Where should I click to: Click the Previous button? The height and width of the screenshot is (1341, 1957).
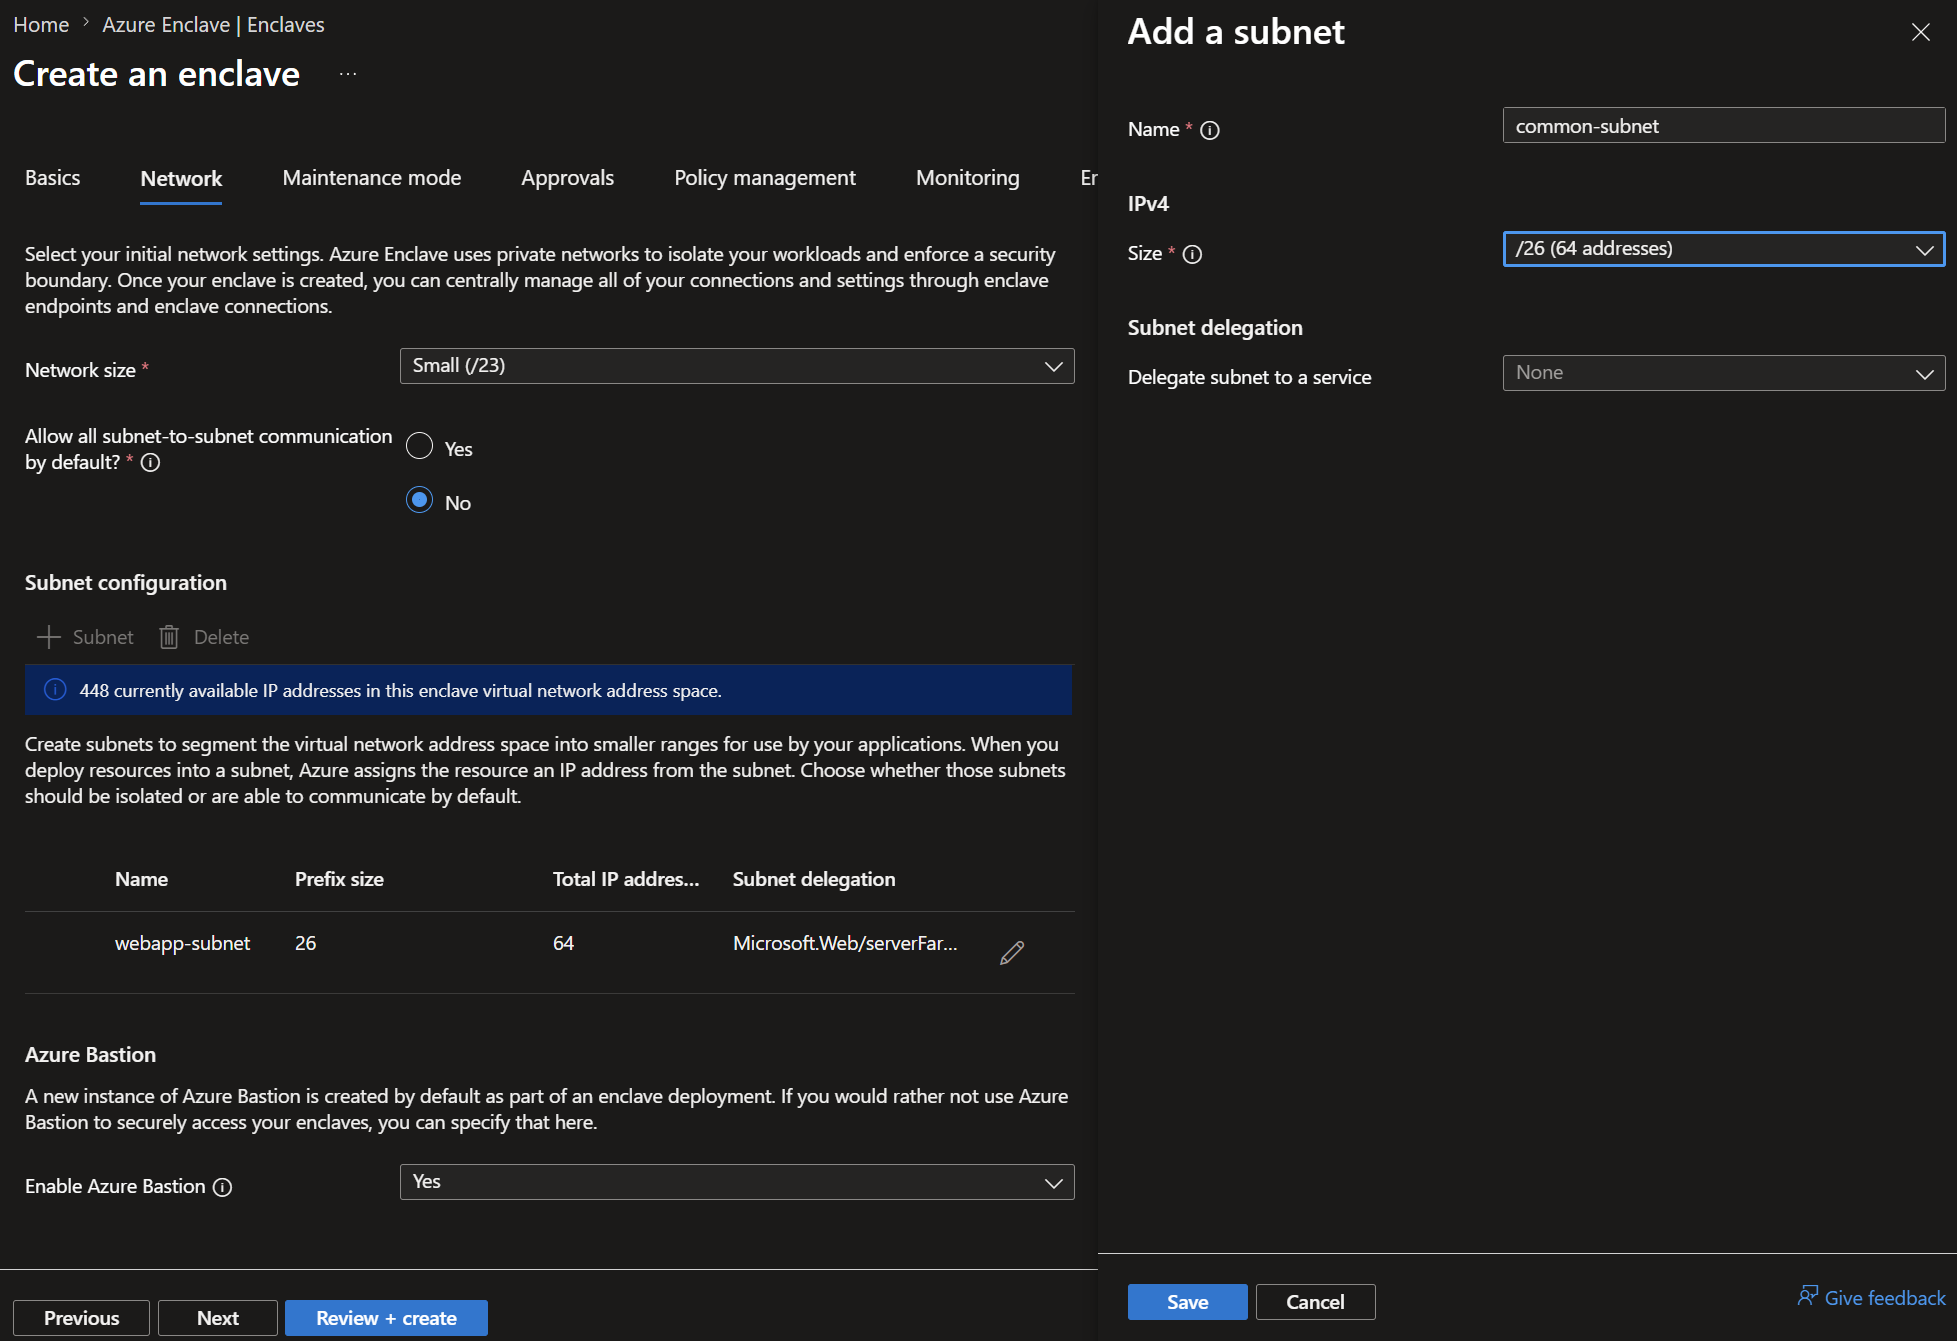(x=82, y=1318)
